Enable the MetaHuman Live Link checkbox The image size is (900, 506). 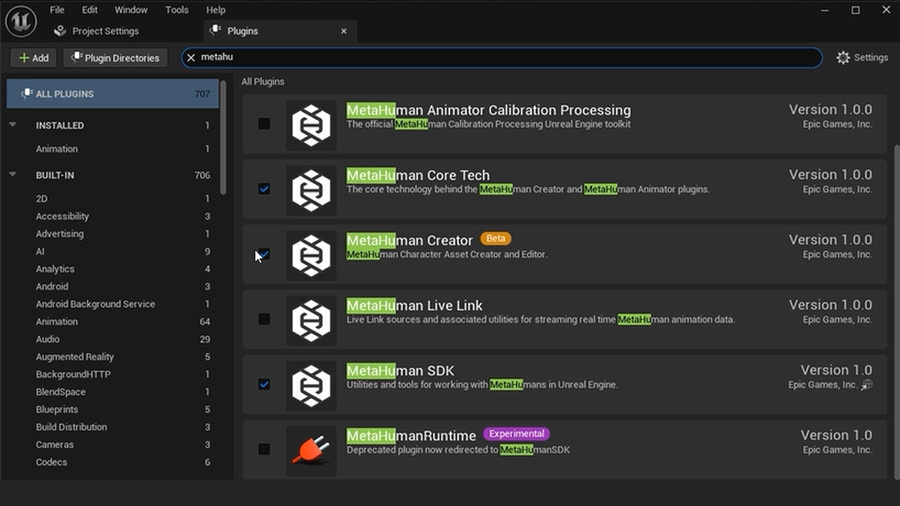point(264,319)
